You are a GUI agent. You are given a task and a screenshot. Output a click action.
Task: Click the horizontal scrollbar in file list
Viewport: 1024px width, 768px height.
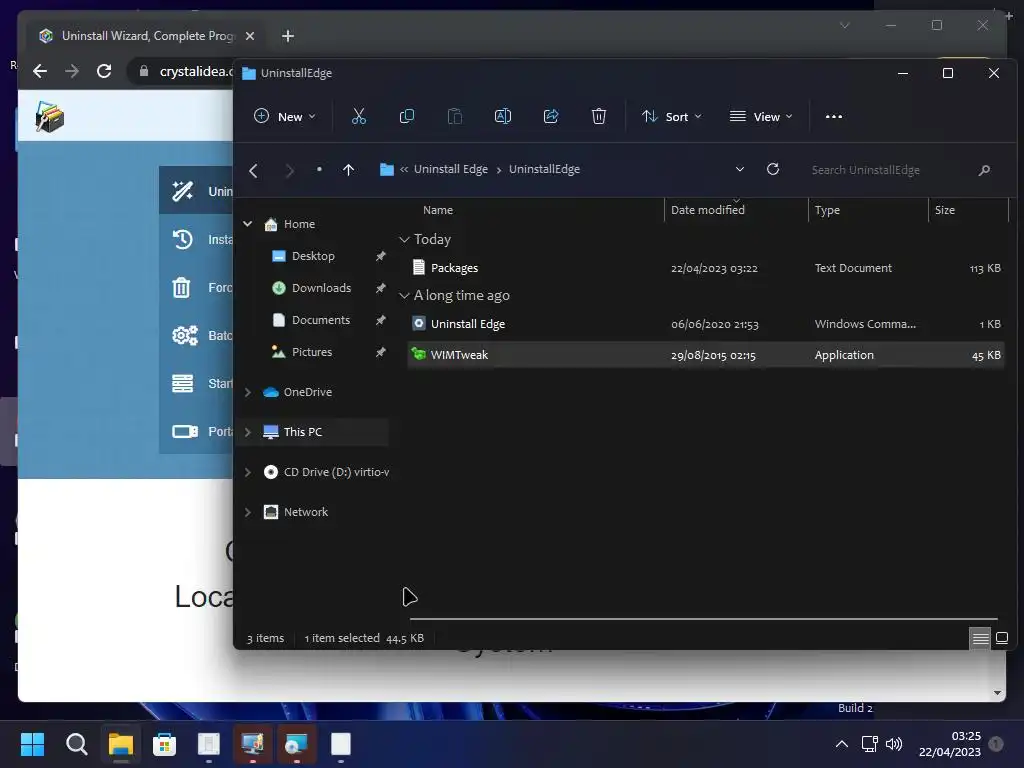click(703, 618)
